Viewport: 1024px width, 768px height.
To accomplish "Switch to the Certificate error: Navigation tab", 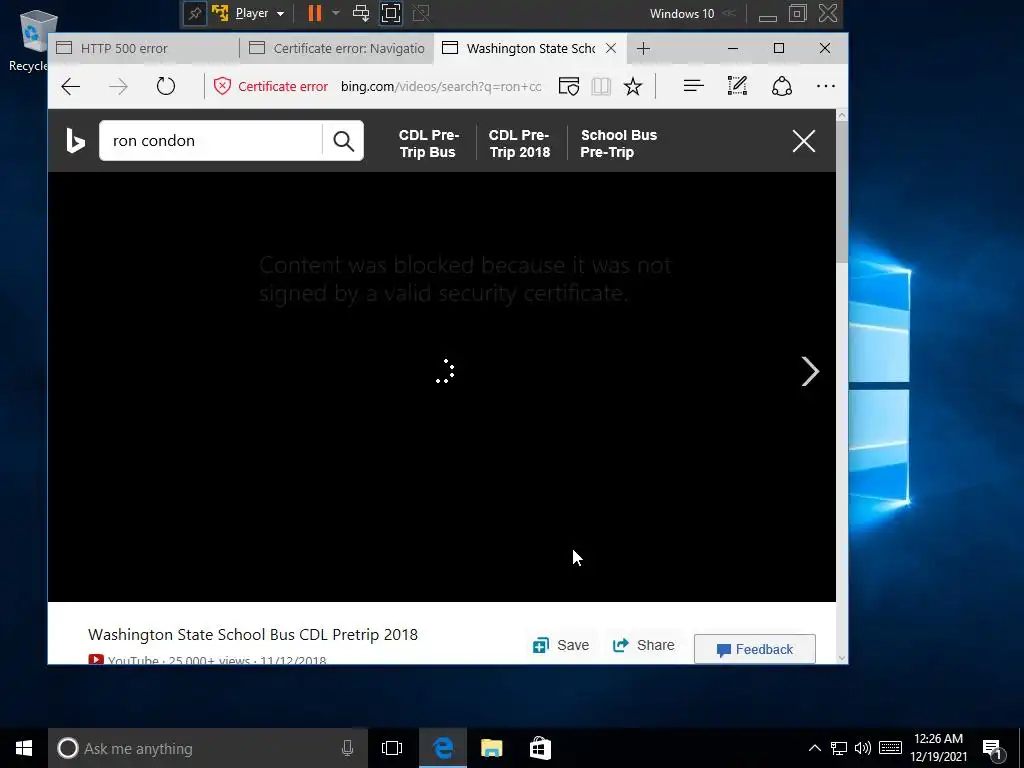I will pos(337,48).
